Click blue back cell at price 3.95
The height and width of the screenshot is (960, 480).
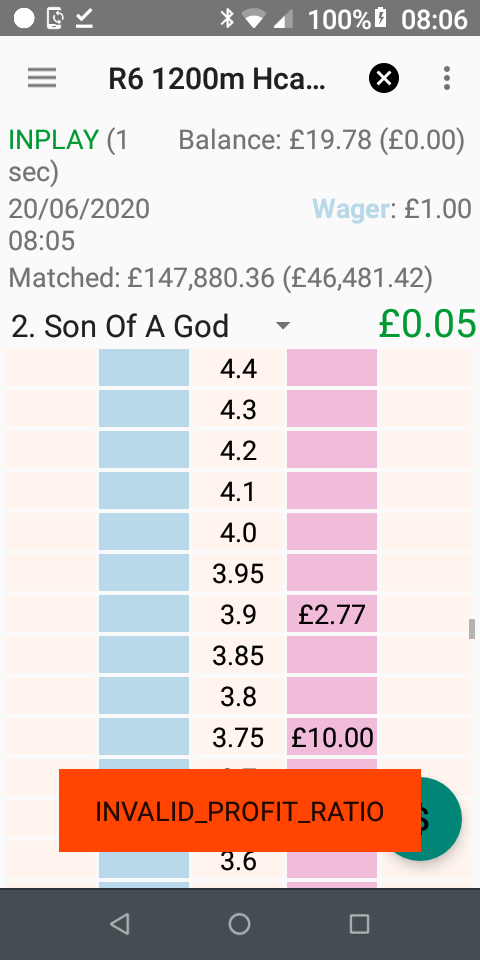click(x=144, y=572)
